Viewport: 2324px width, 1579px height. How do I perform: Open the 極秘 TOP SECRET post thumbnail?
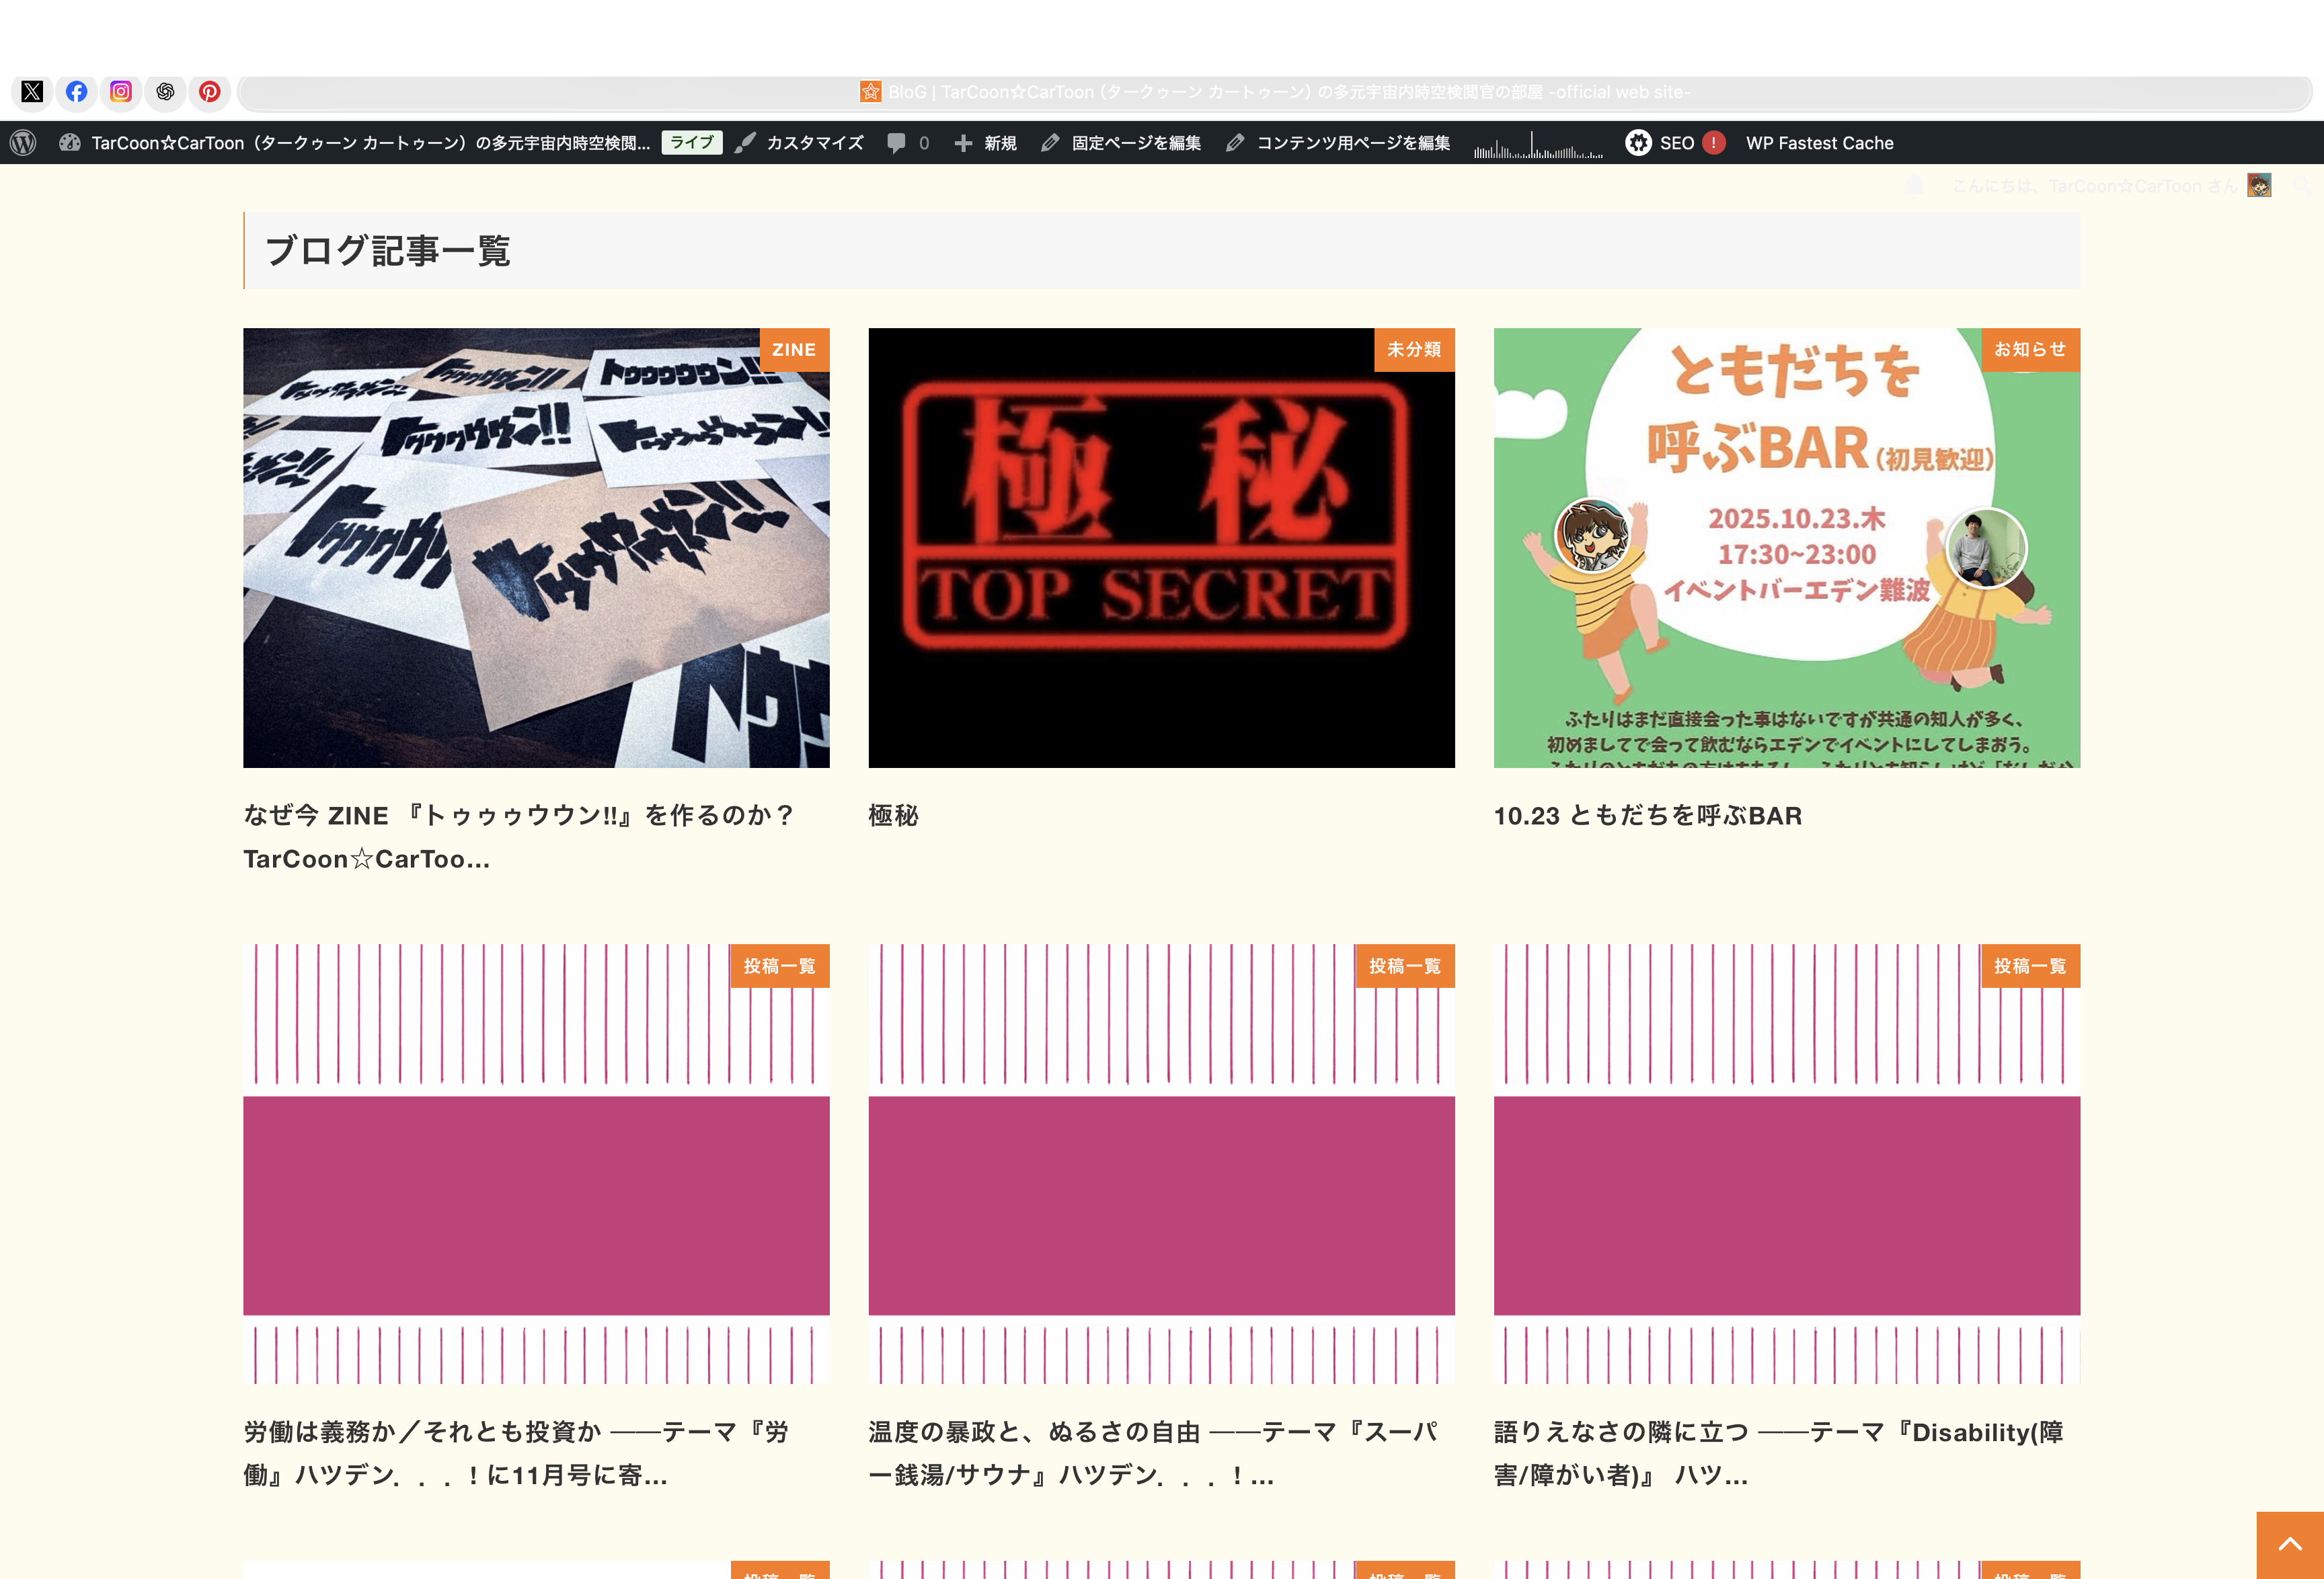1161,548
